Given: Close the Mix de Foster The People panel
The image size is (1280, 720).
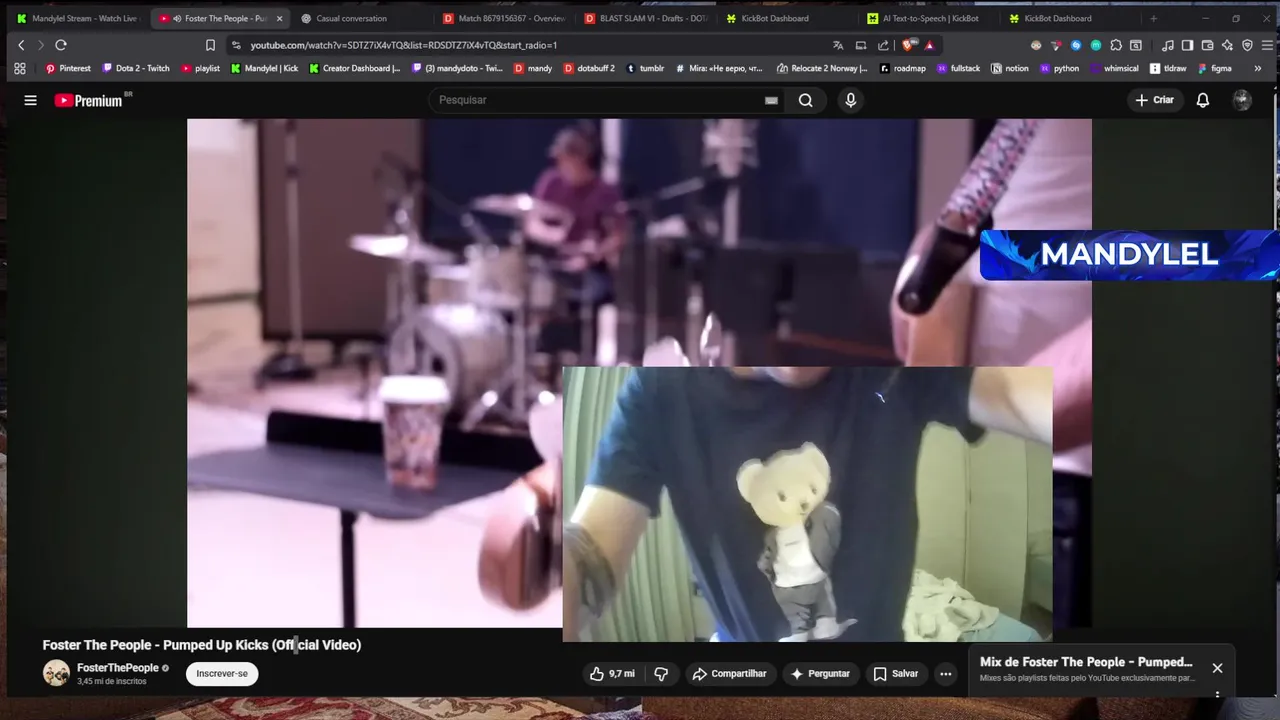Looking at the screenshot, I should tap(1217, 668).
